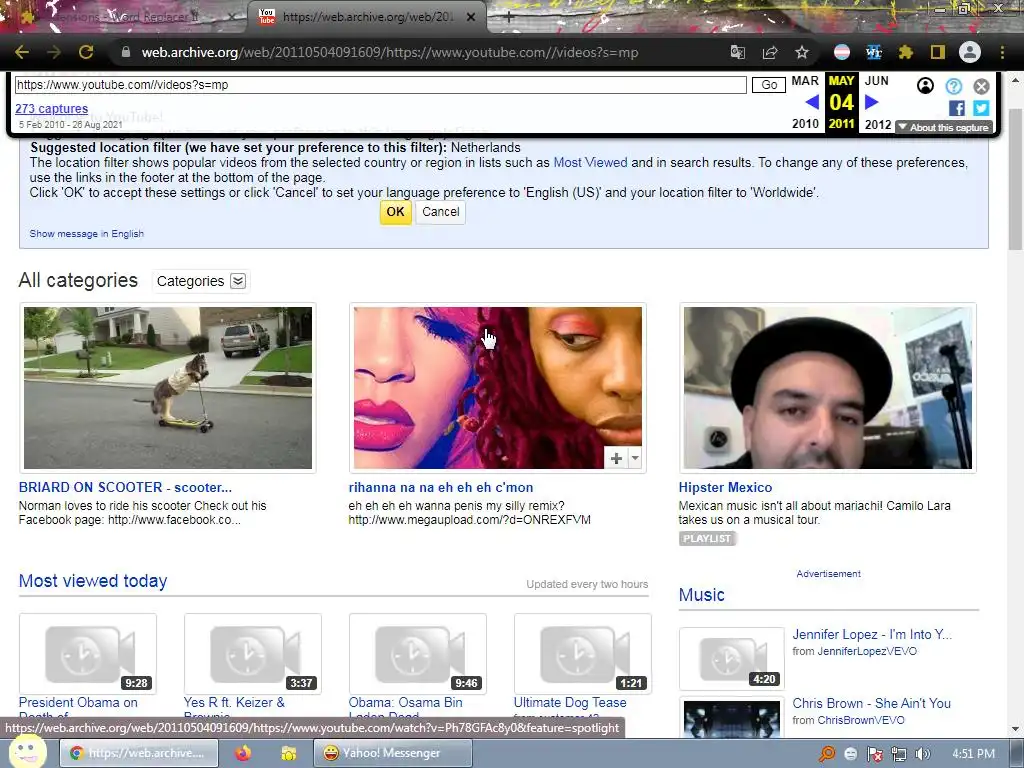Viewport: 1024px width, 768px height.
Task: Click the smiley start button on taskbar
Action: click(x=27, y=752)
